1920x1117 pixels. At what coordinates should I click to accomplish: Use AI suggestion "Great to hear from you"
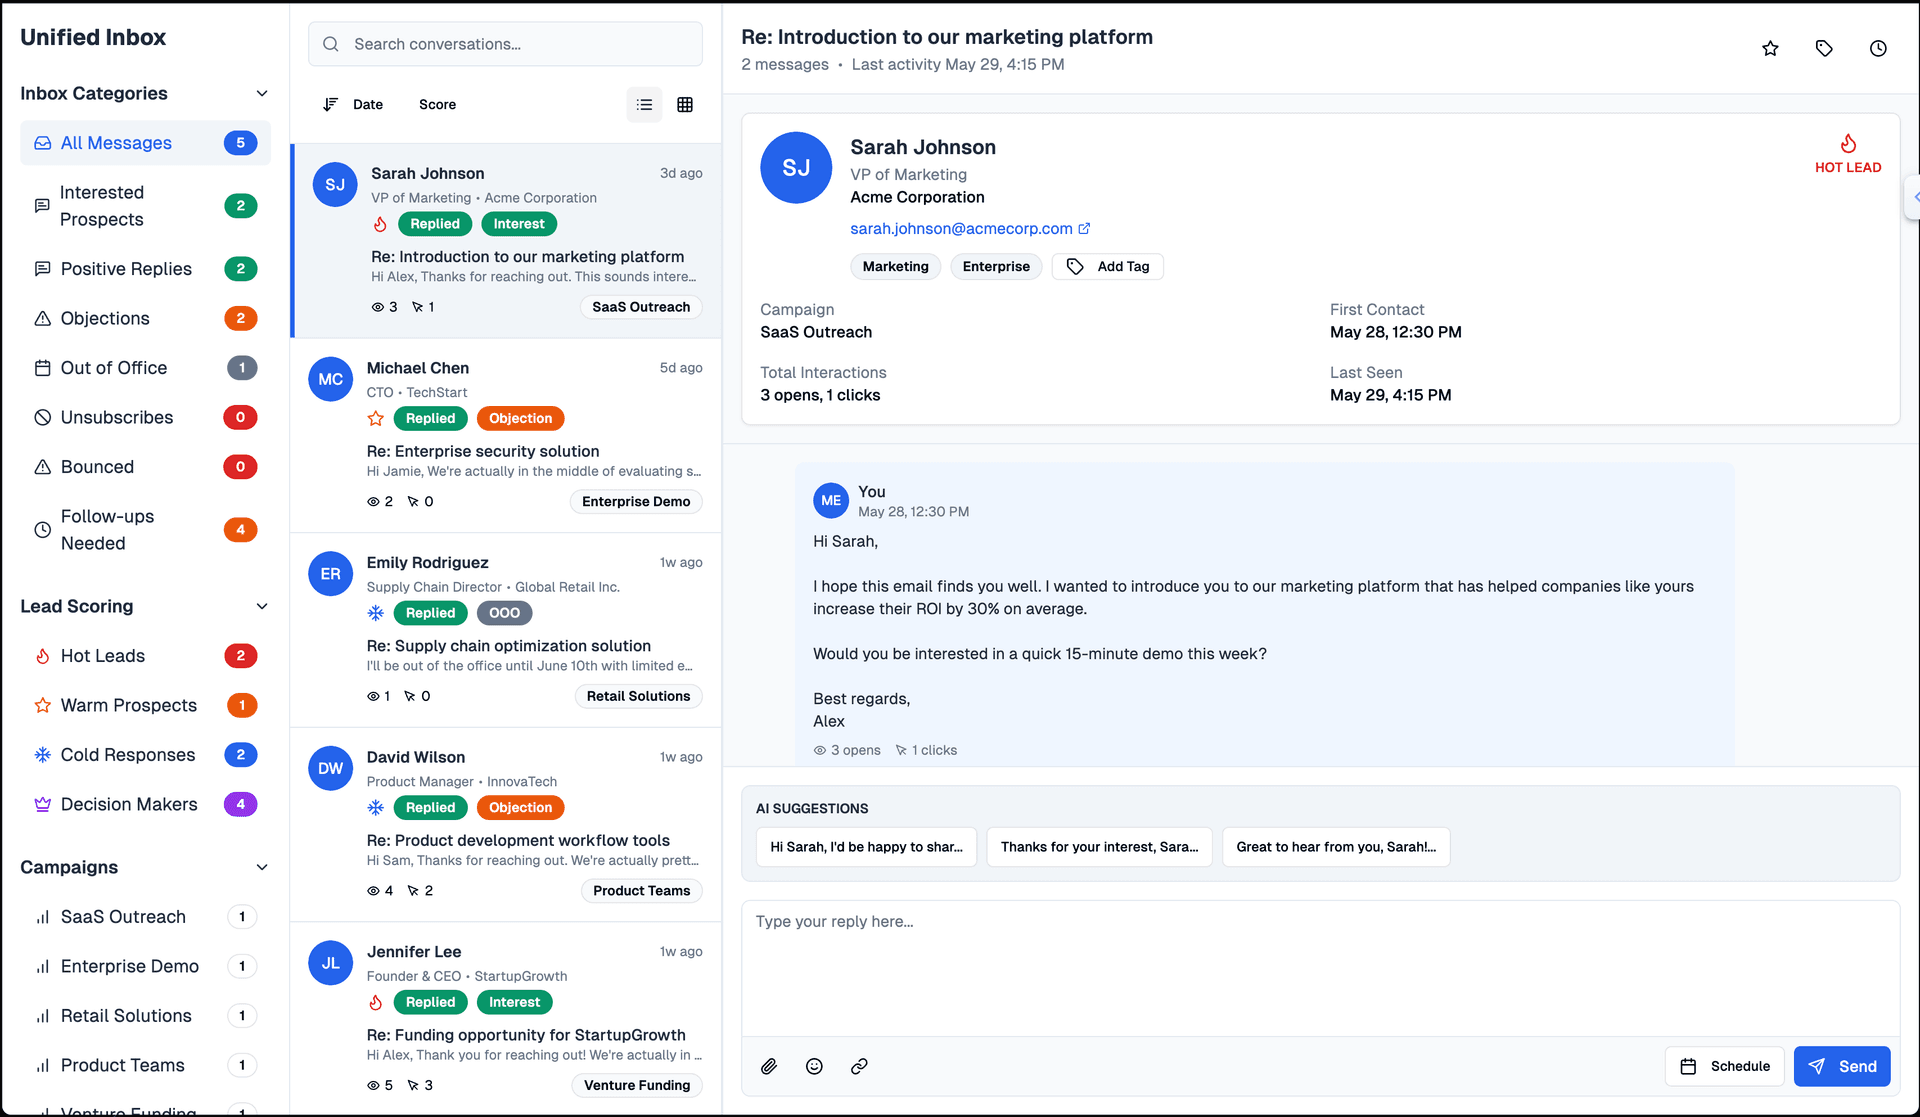1336,847
